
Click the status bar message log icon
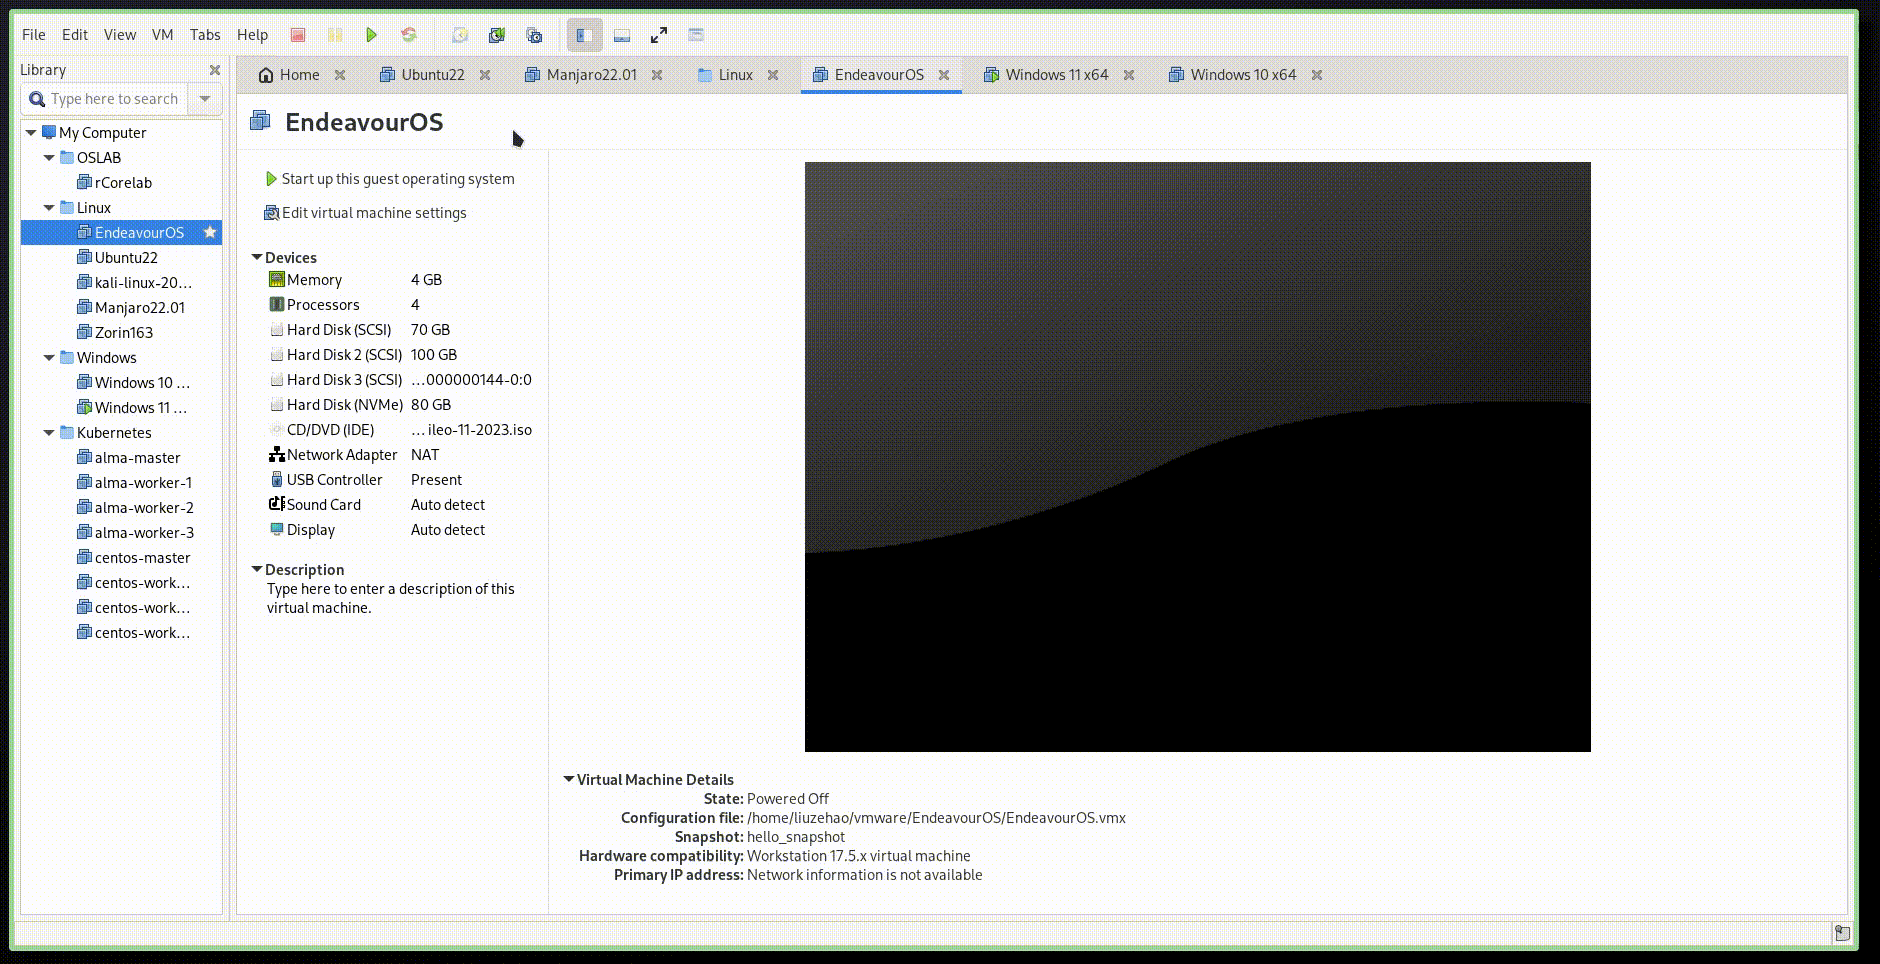[x=1842, y=933]
